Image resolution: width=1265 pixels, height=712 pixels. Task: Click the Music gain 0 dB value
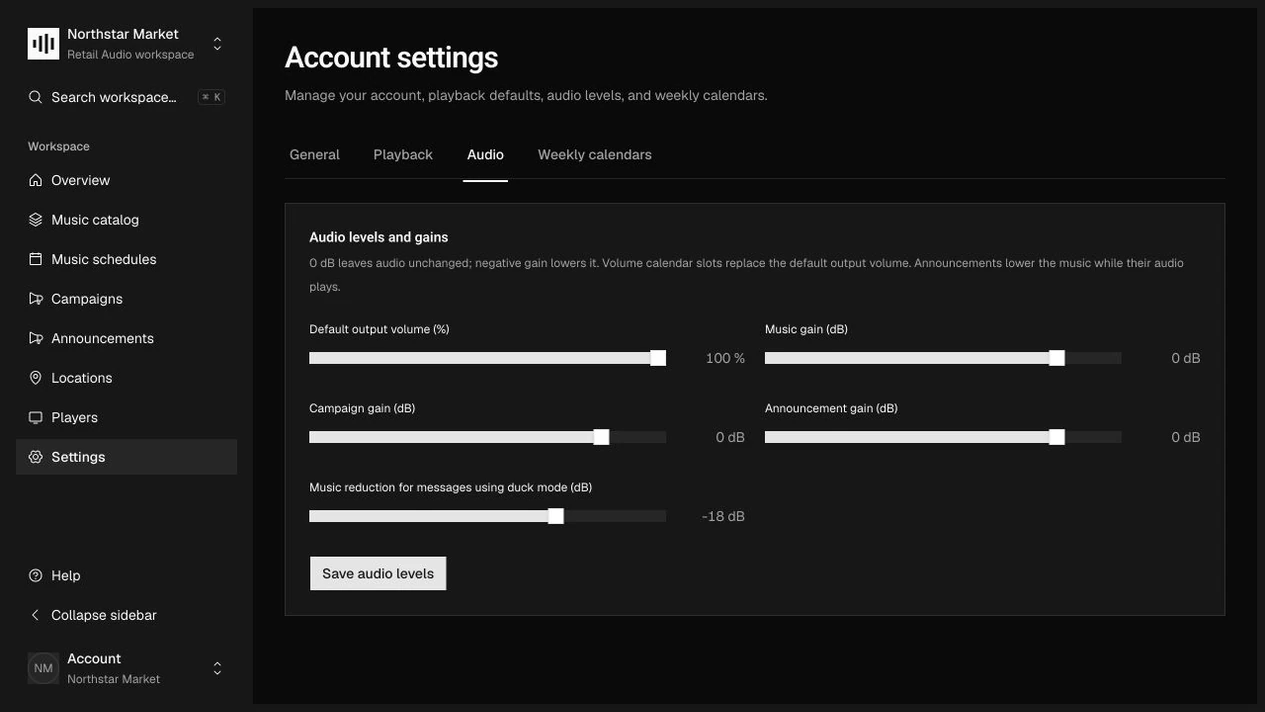click(x=1186, y=358)
